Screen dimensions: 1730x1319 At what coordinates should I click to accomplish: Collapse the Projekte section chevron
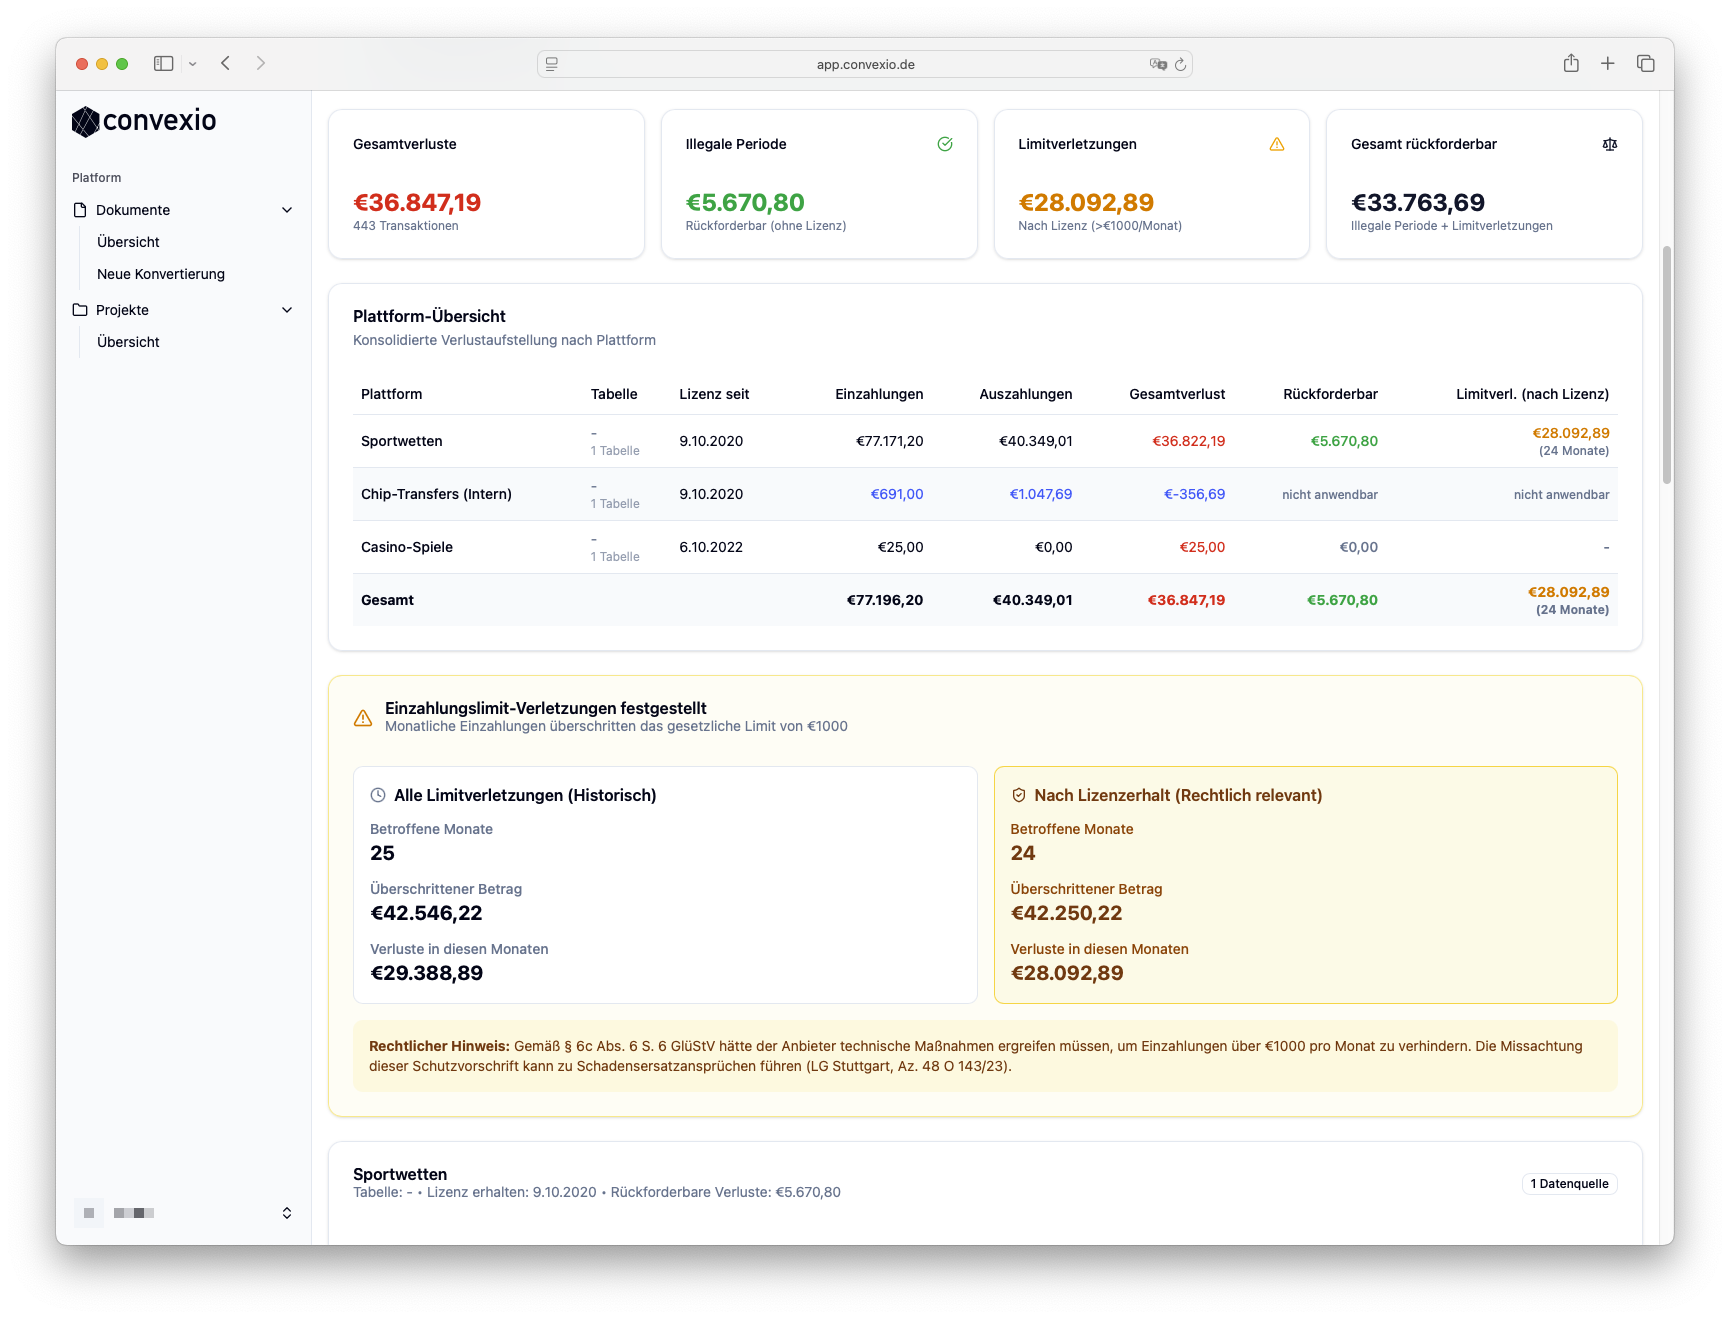(287, 310)
